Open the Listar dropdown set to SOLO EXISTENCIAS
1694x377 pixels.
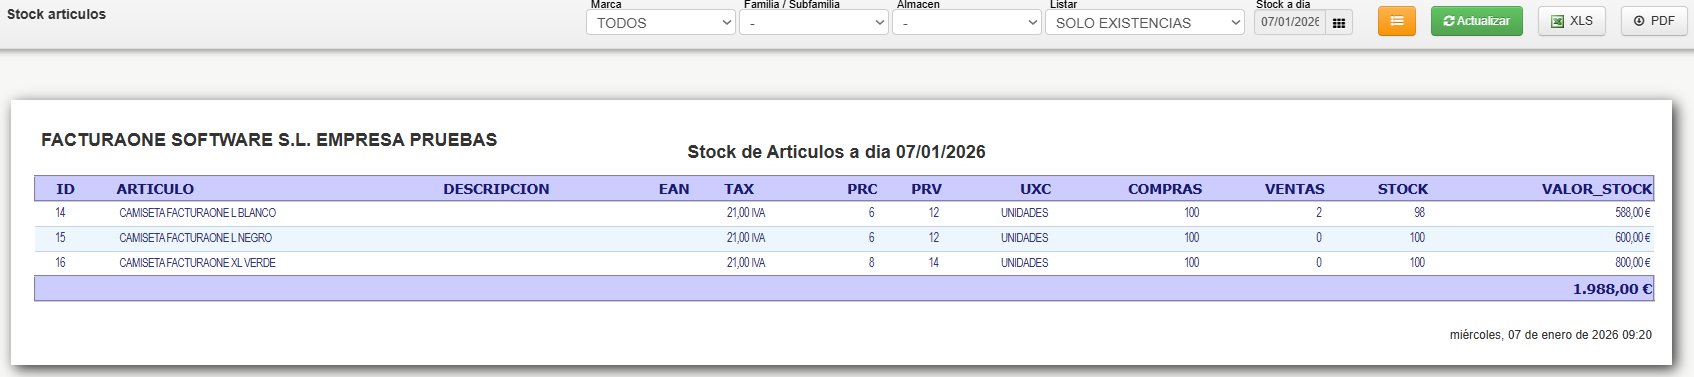[x=1145, y=22]
